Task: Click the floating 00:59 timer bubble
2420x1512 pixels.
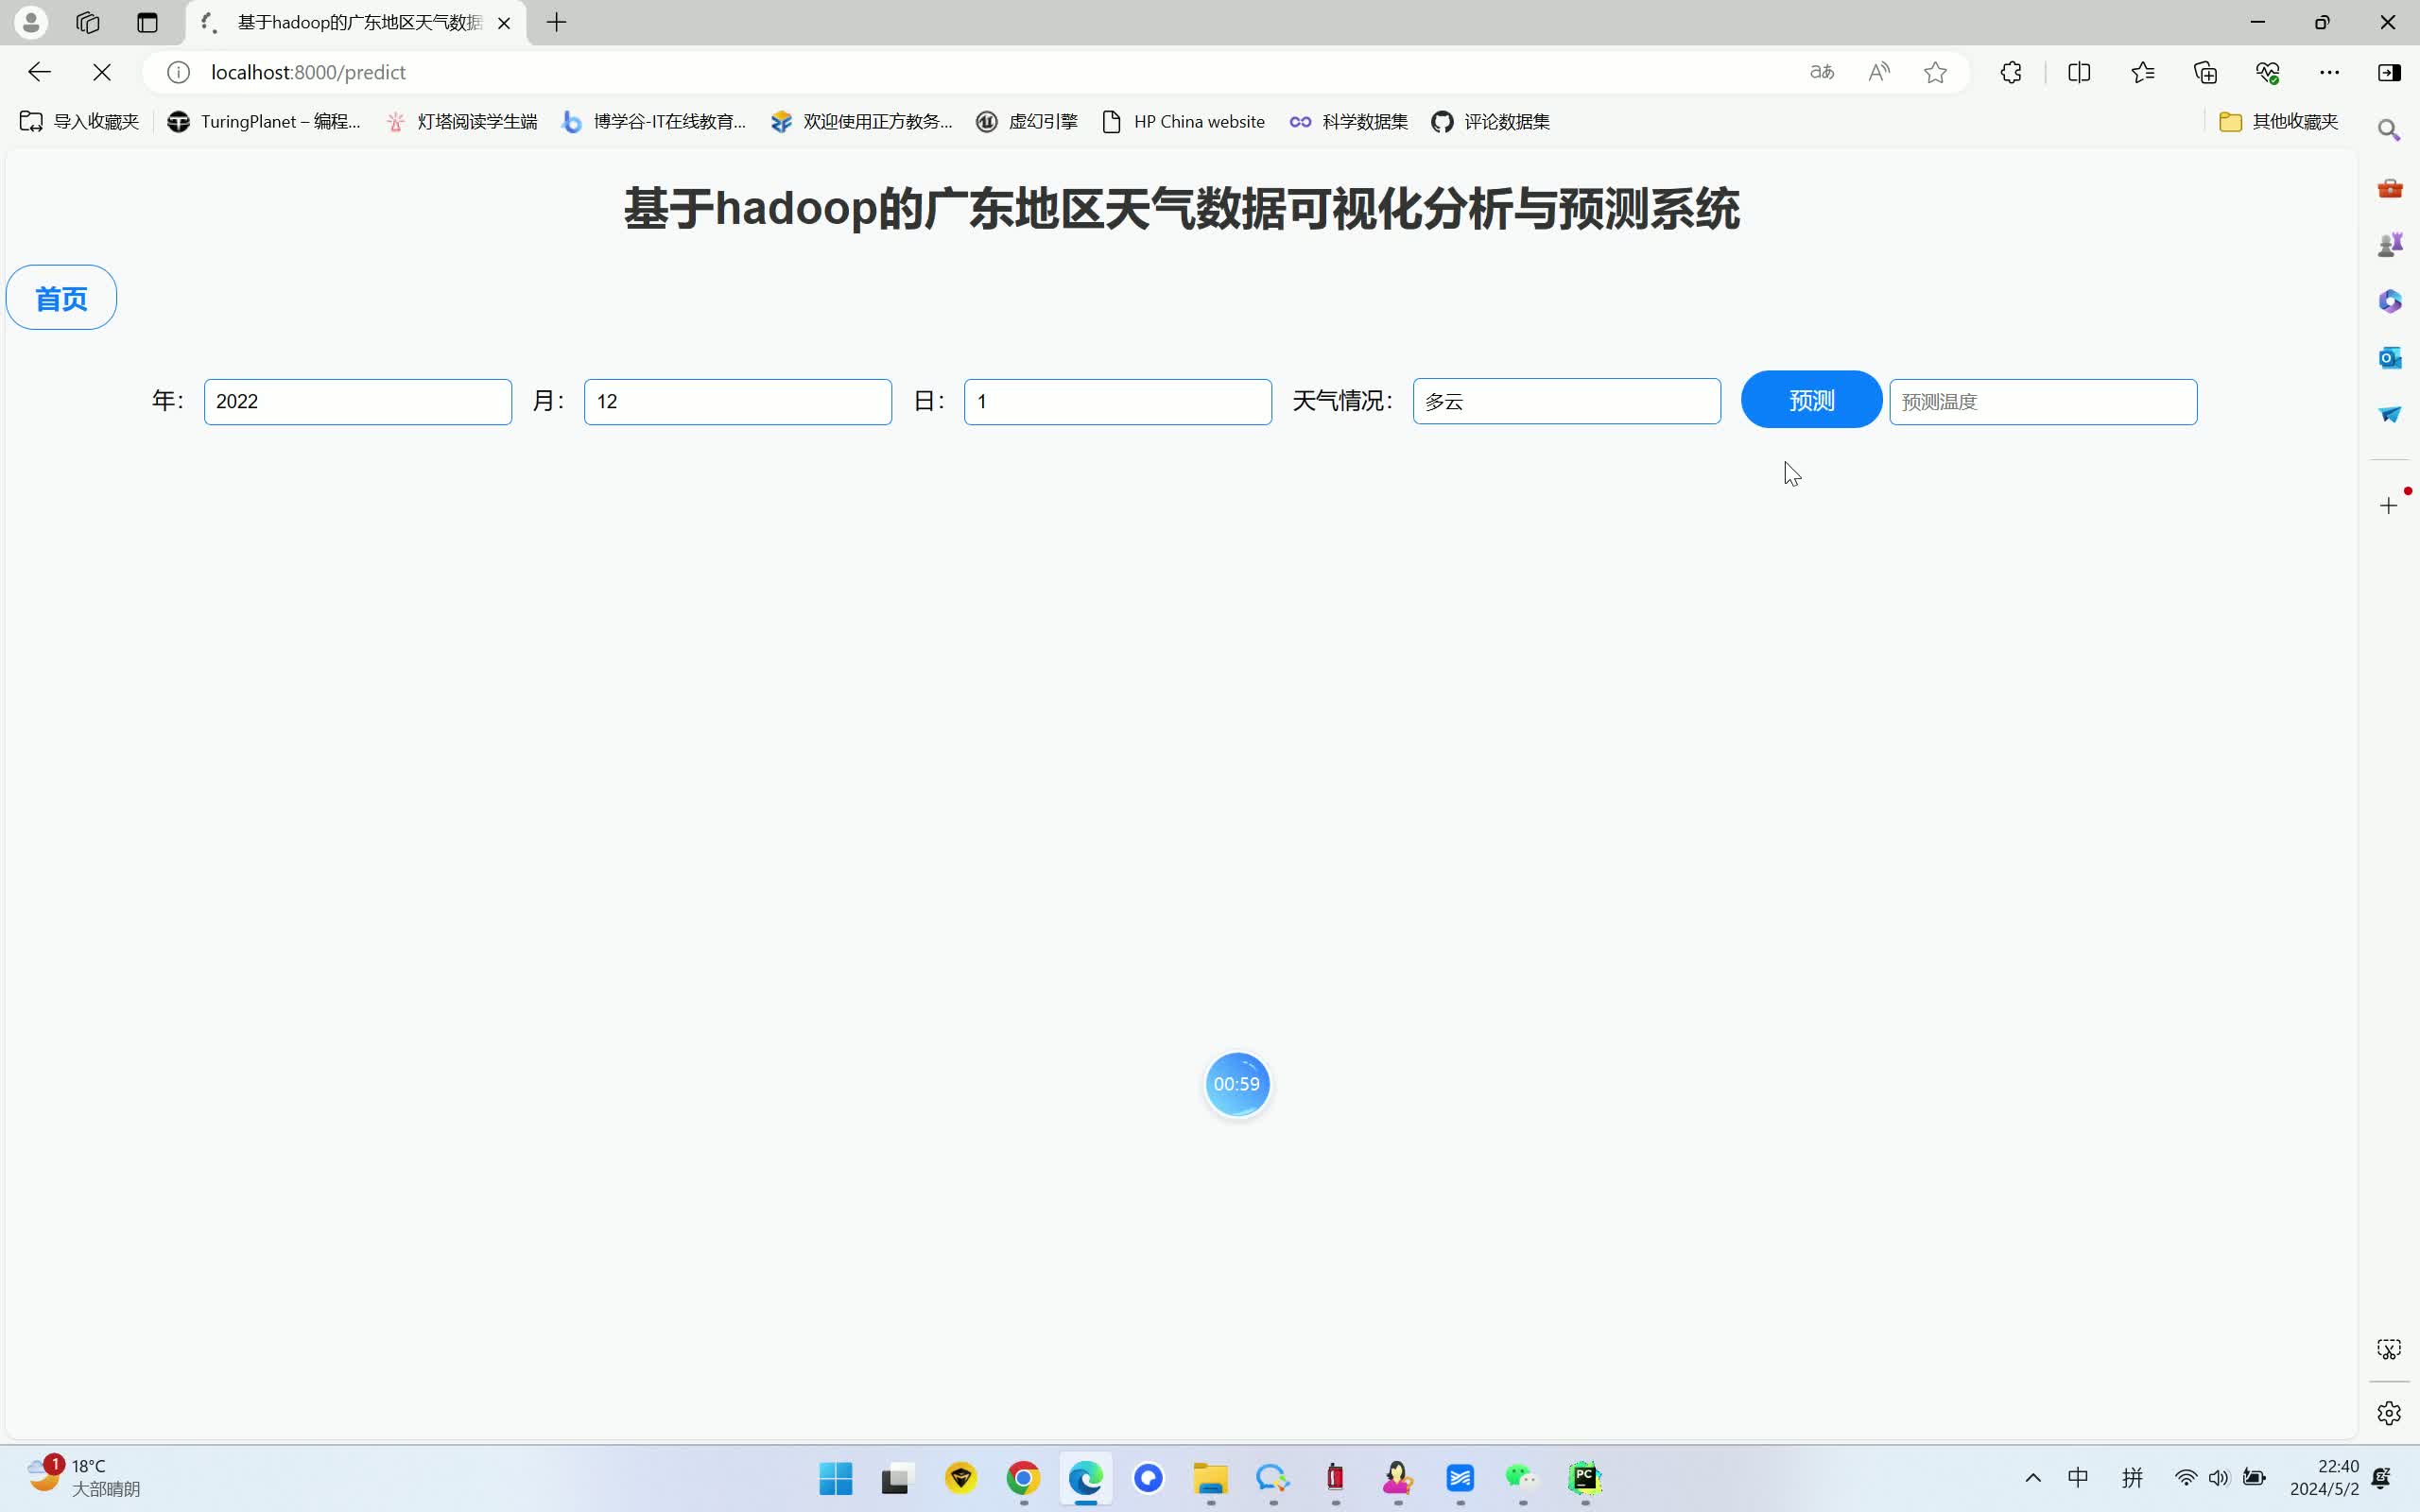Action: [1237, 1084]
